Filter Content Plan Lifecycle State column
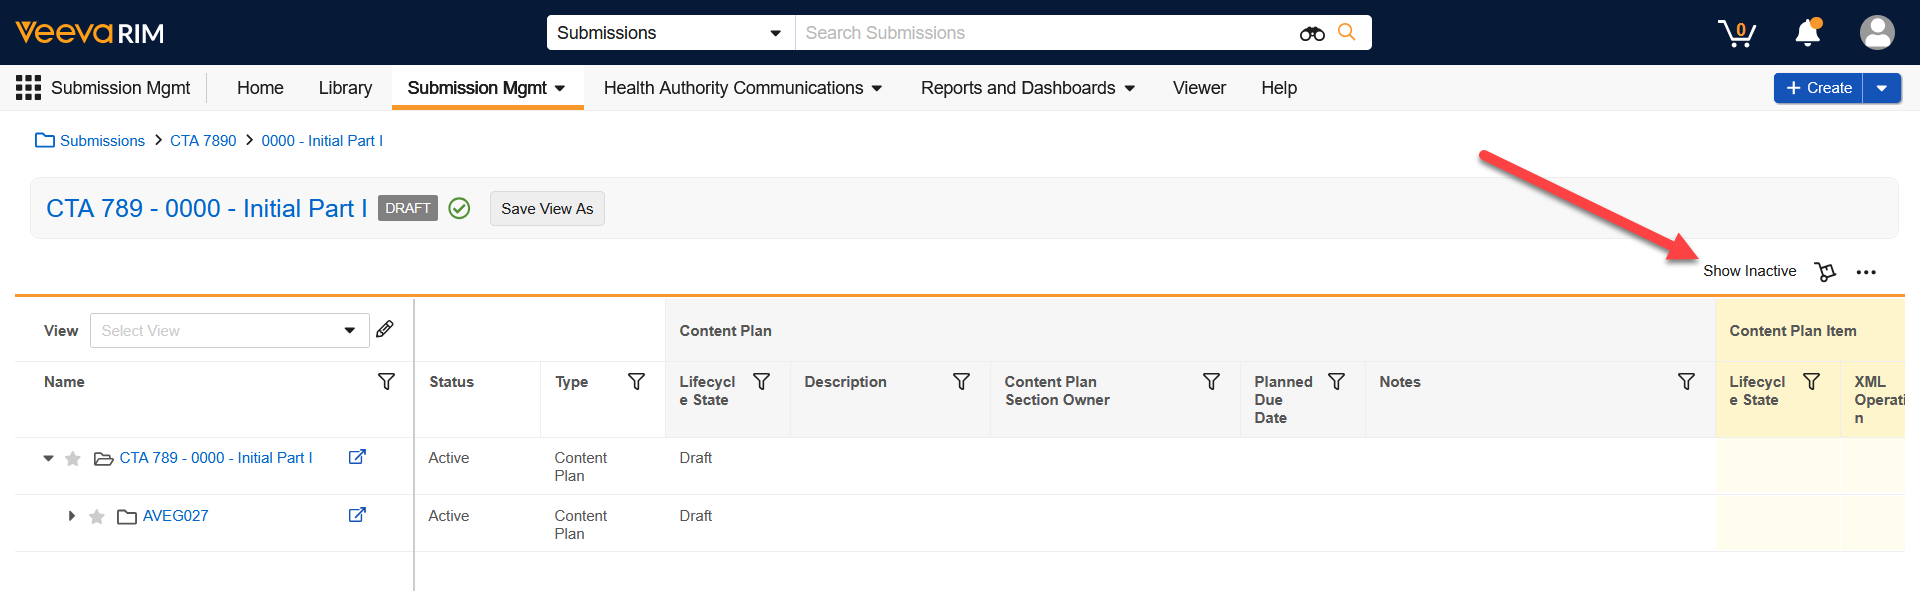 tap(761, 381)
